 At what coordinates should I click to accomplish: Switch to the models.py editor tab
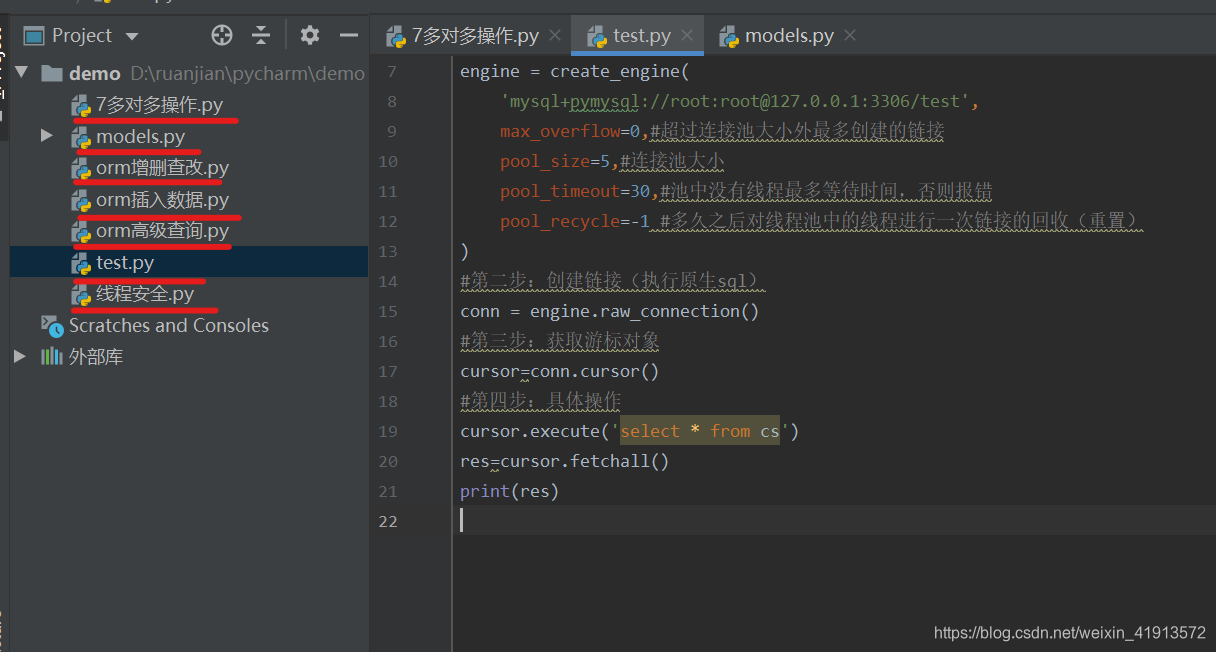pyautogui.click(x=789, y=36)
